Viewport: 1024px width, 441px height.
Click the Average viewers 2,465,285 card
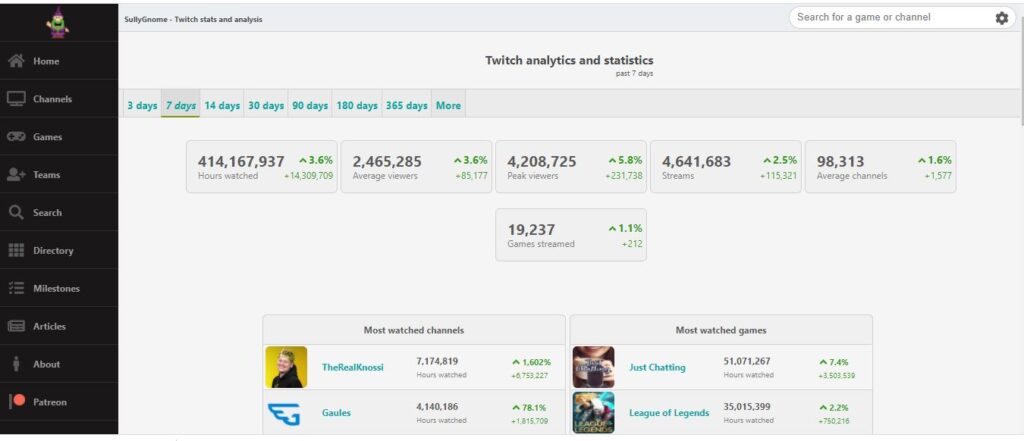pyautogui.click(x=417, y=167)
